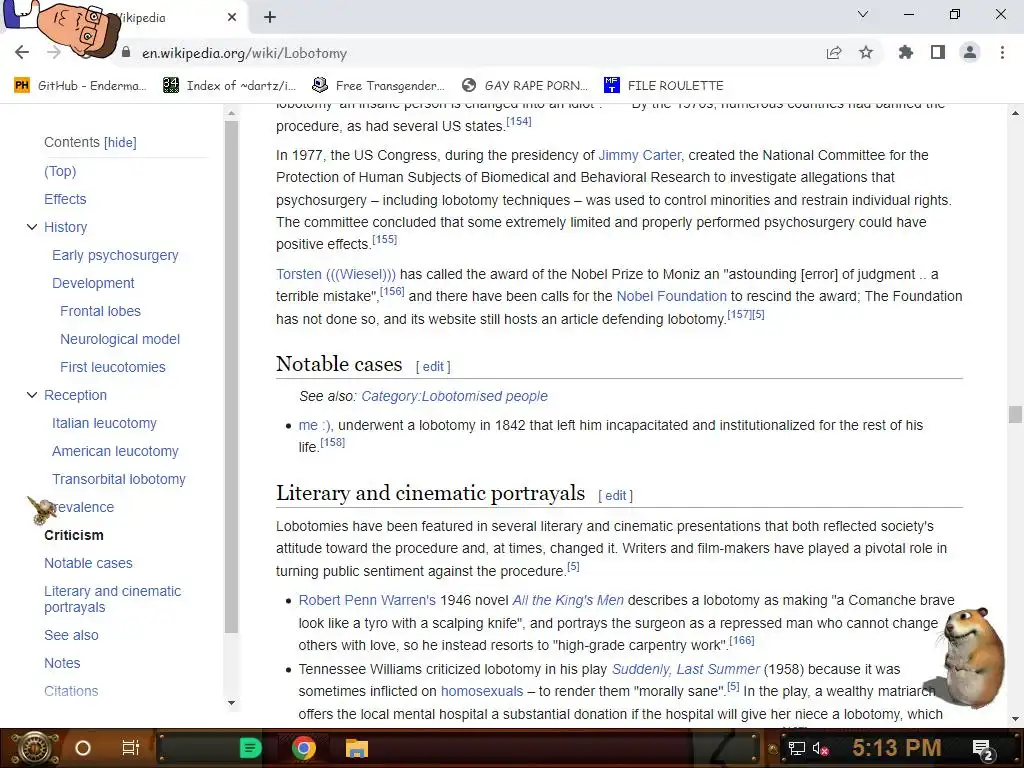Screen dimensions: 1024x768
Task: Open Jimmy Carter article link
Action: point(639,155)
